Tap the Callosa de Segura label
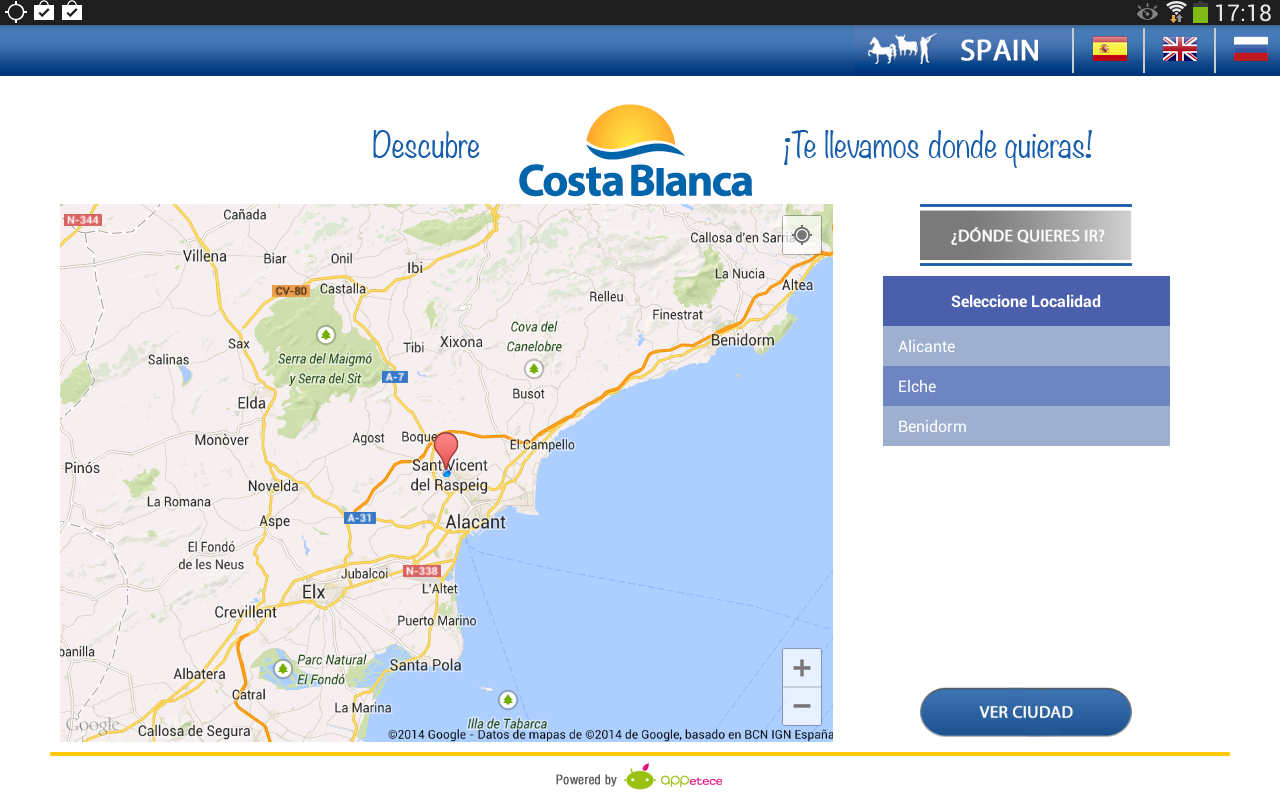 194,732
